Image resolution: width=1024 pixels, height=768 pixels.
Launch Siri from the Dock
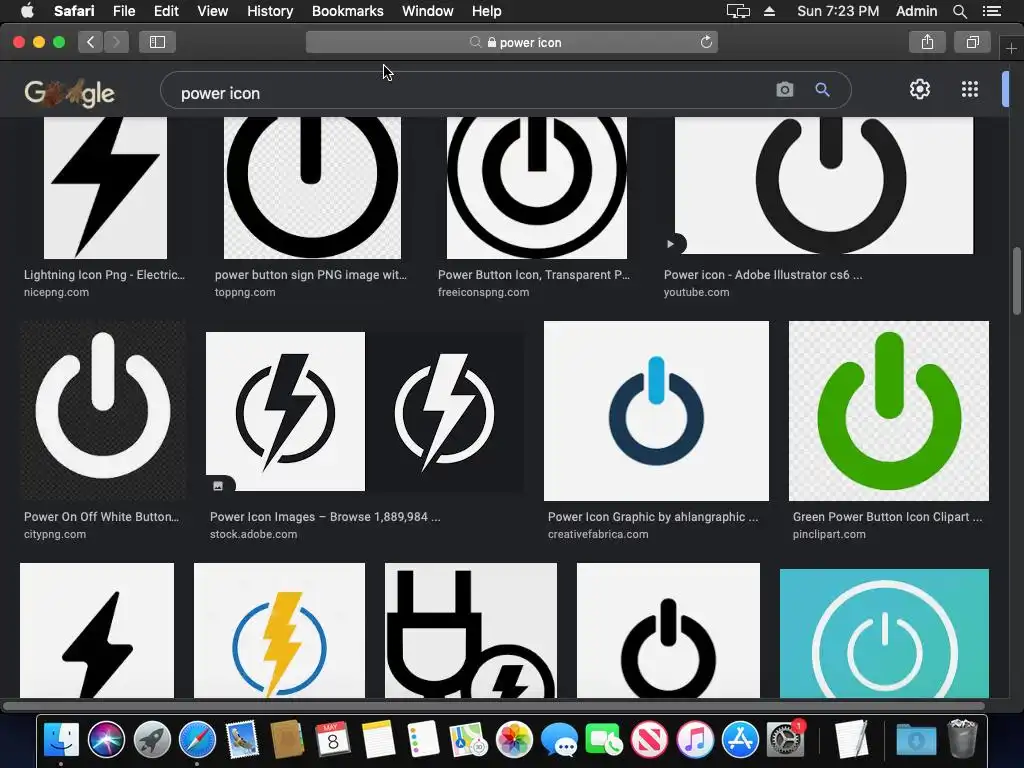click(106, 740)
